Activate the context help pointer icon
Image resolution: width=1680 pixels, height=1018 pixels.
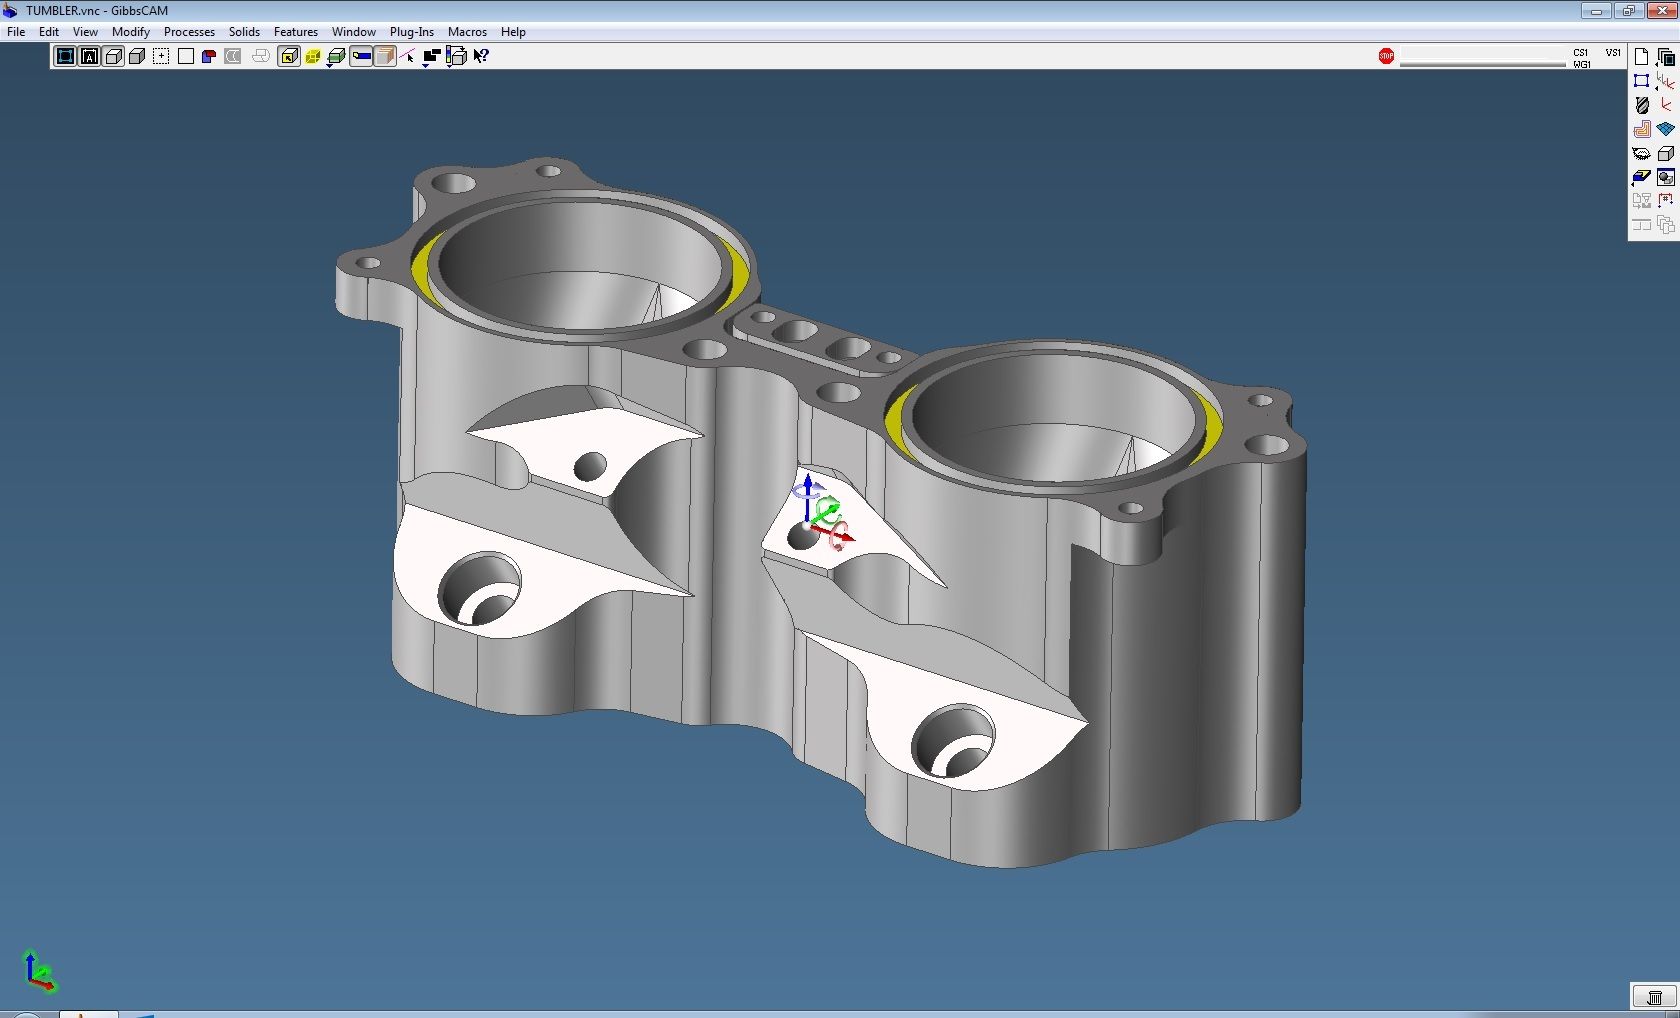[x=481, y=56]
